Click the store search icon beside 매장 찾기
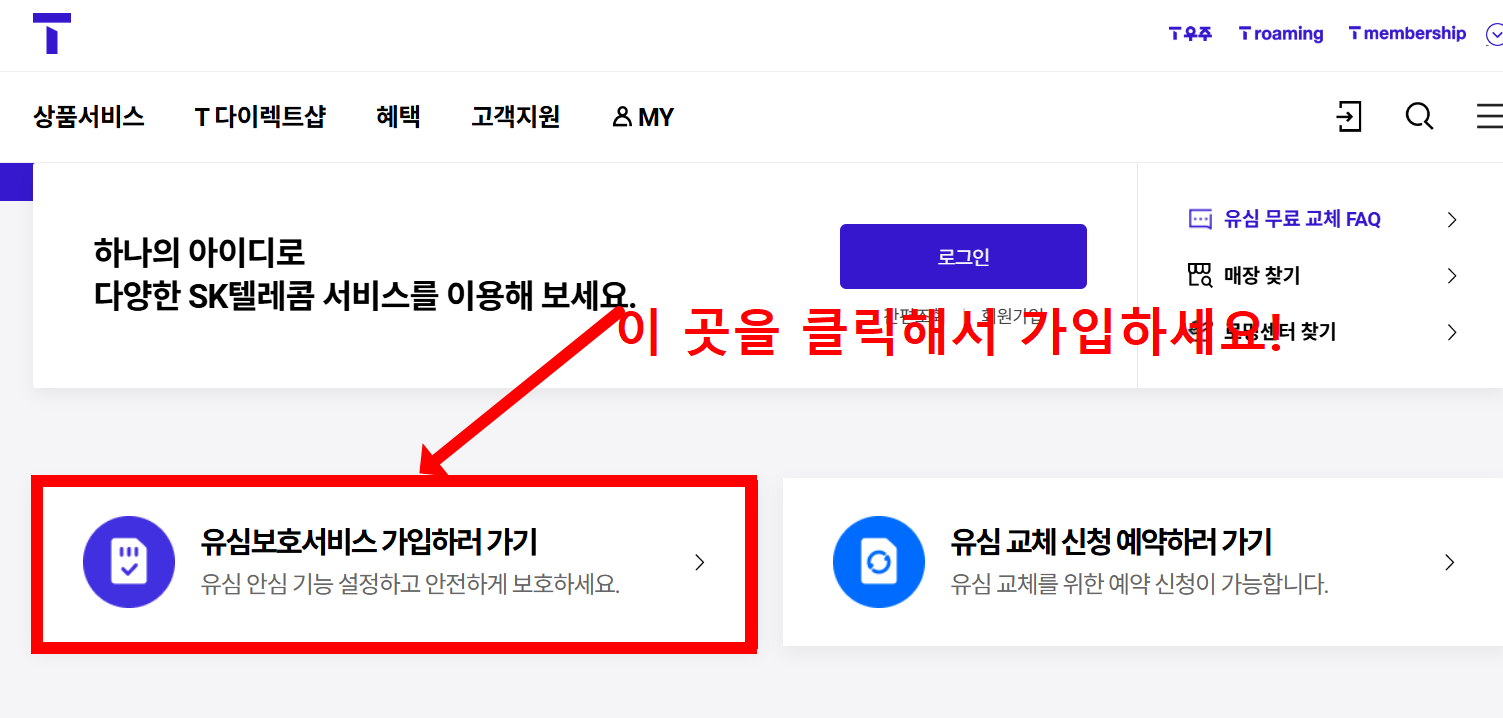Screen dimensions: 1503x718 pos(1199,275)
